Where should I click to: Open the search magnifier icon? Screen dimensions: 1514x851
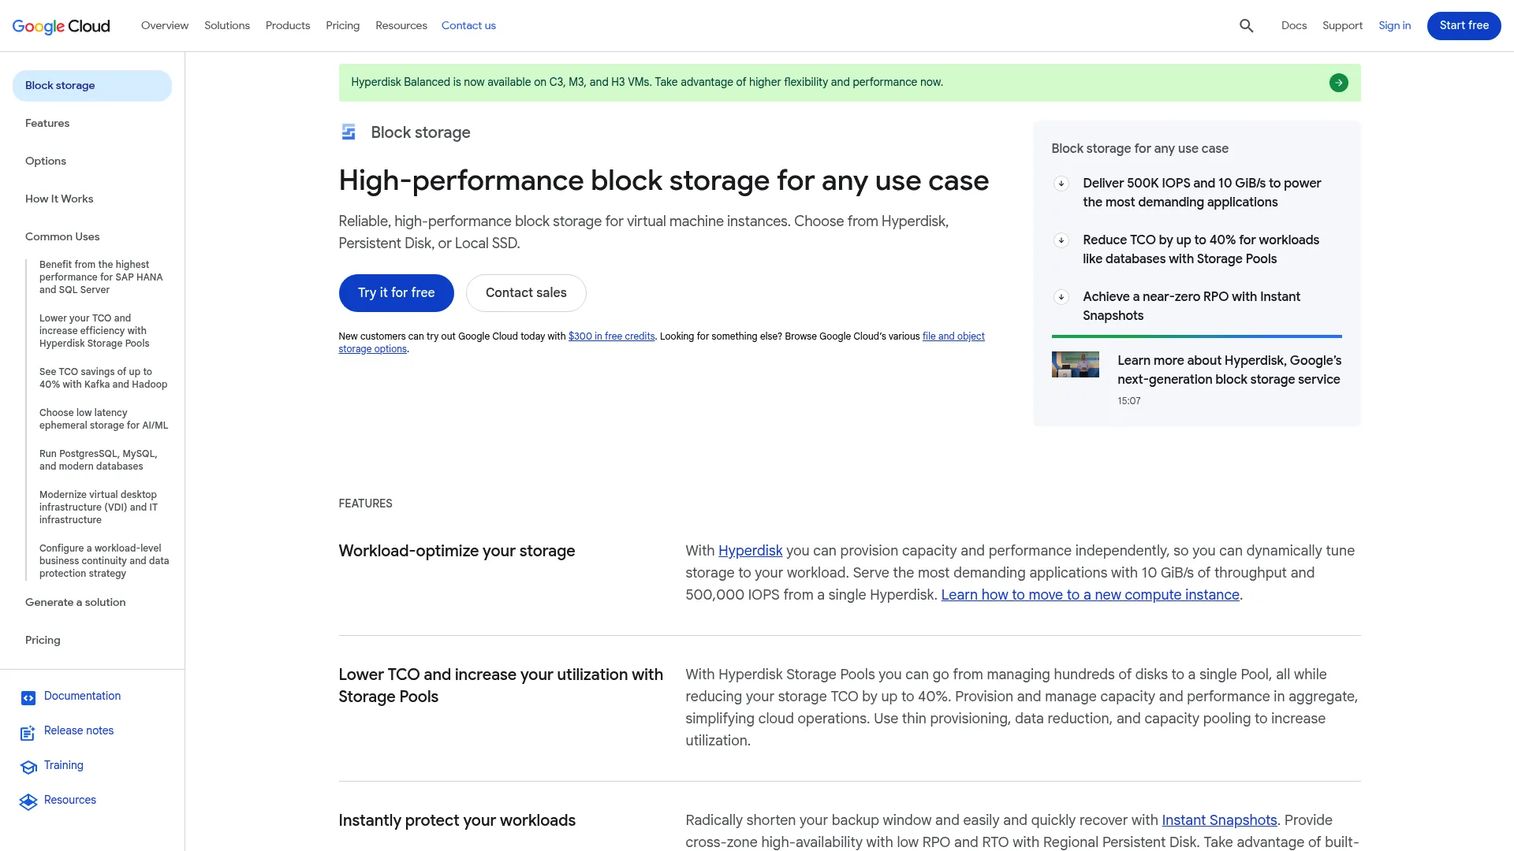click(x=1246, y=26)
